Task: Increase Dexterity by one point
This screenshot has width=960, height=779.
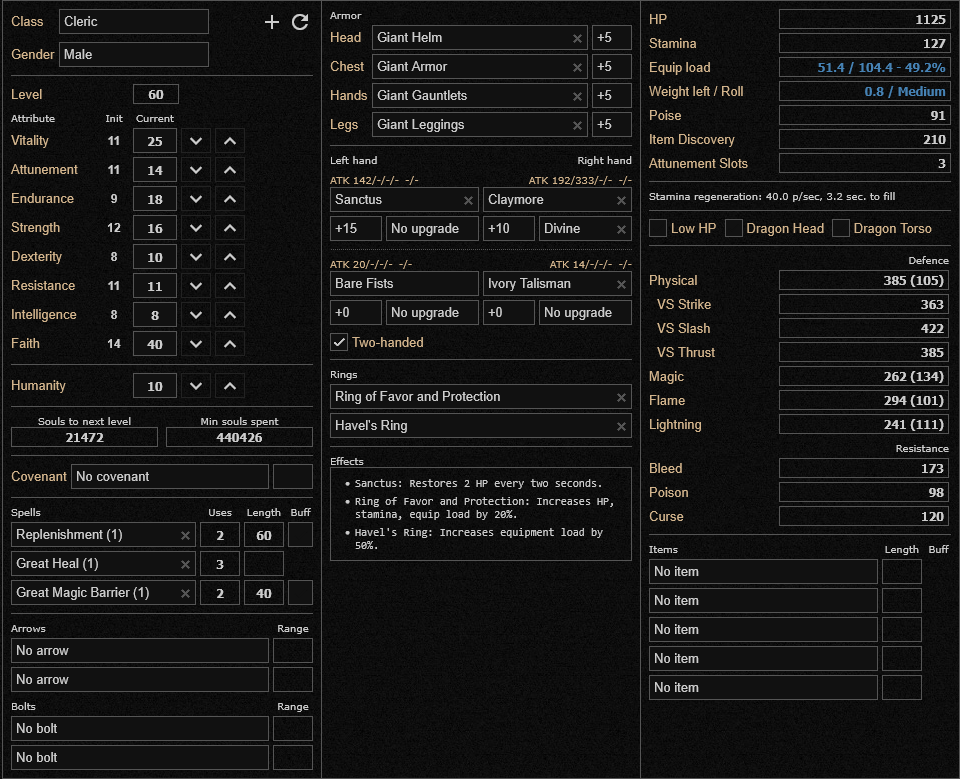Action: coord(230,257)
